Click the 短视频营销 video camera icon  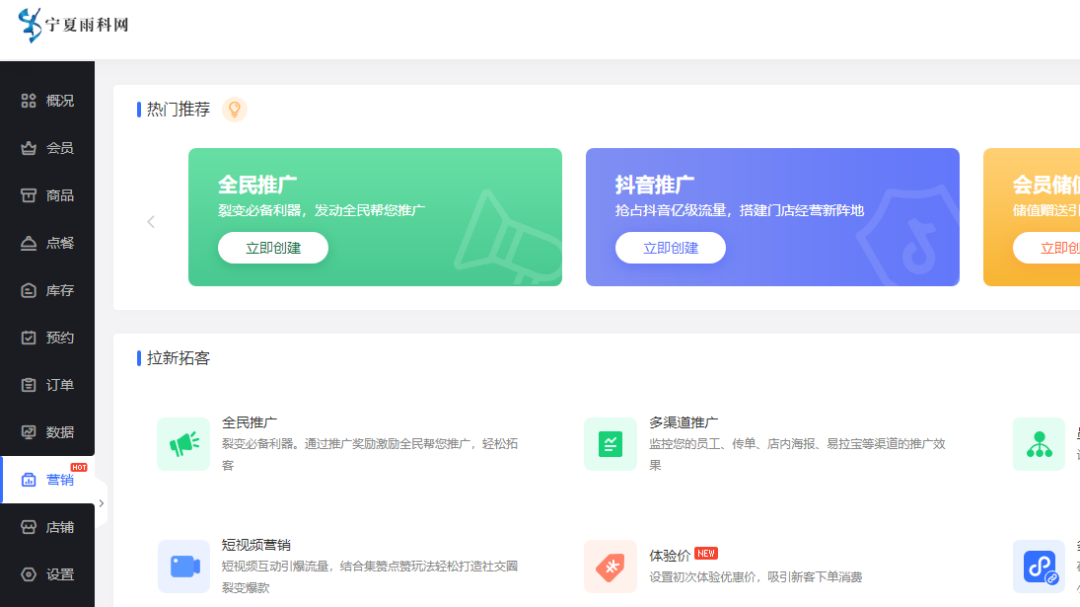[x=183, y=566]
